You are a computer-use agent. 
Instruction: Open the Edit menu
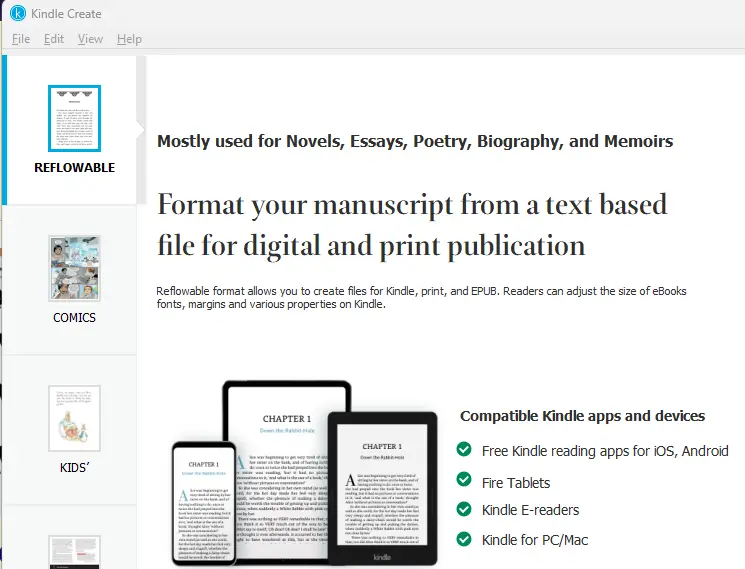pos(54,39)
